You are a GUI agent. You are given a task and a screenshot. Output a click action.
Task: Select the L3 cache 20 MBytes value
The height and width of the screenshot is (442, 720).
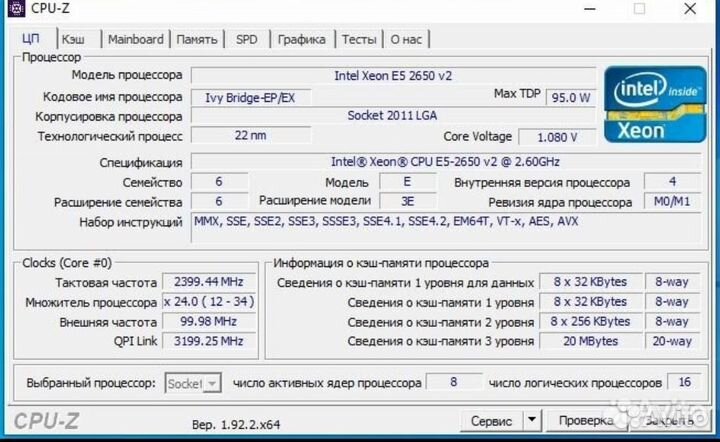tap(590, 341)
